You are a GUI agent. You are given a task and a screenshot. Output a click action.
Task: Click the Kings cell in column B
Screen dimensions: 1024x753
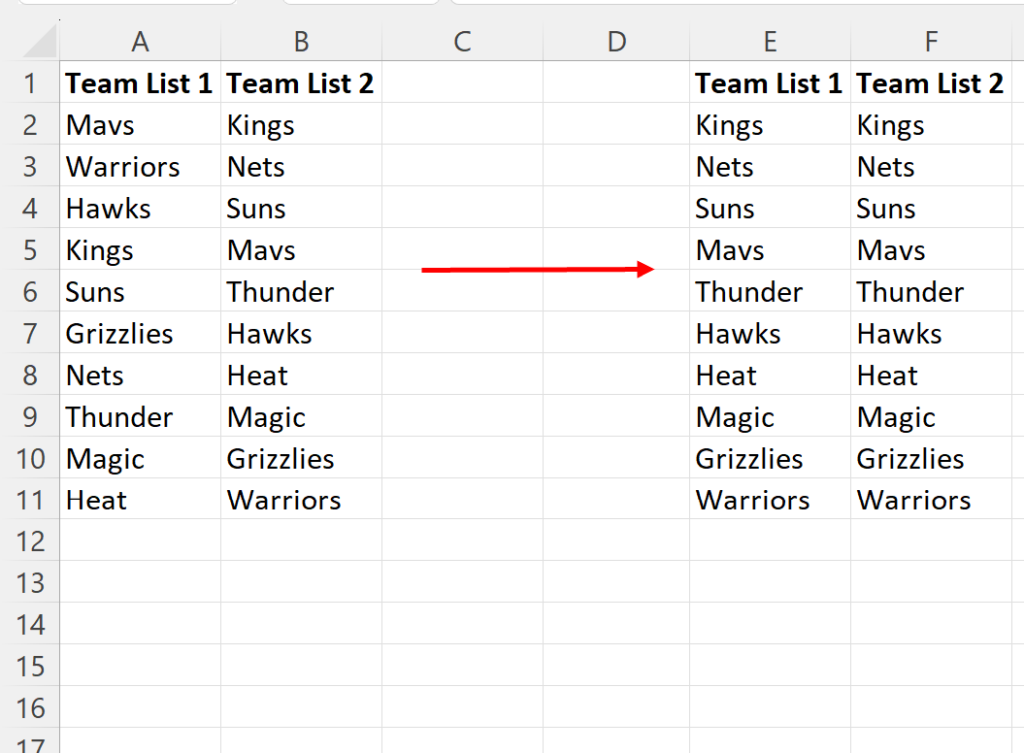click(x=301, y=125)
